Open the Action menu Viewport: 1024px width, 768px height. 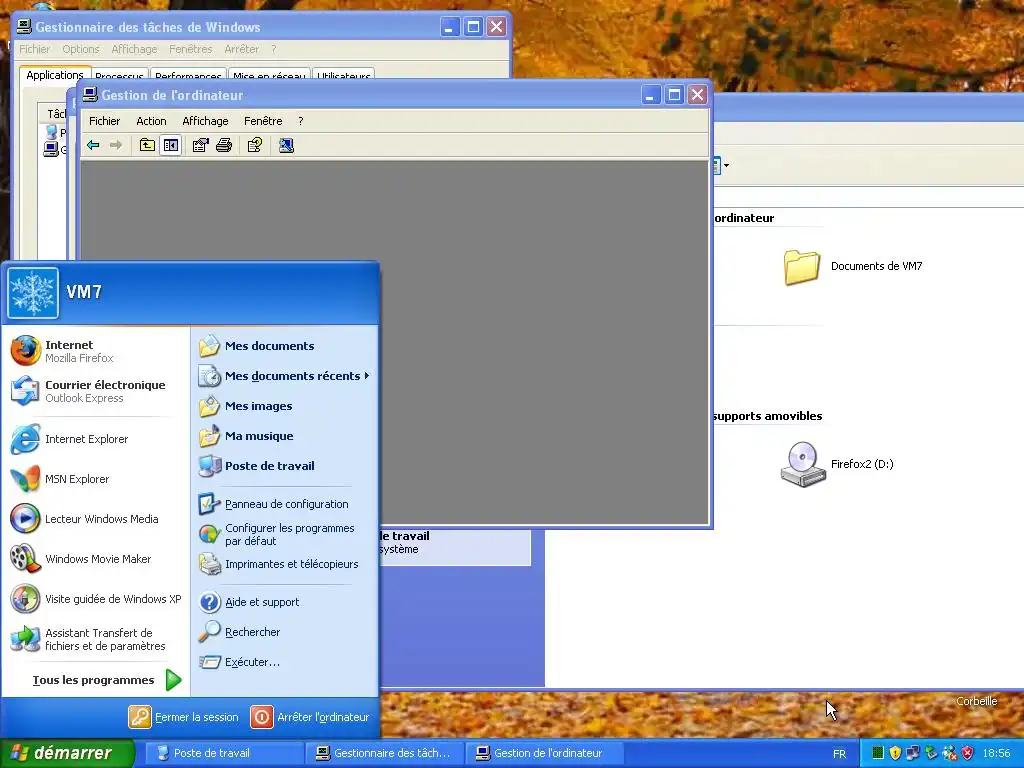(x=151, y=121)
